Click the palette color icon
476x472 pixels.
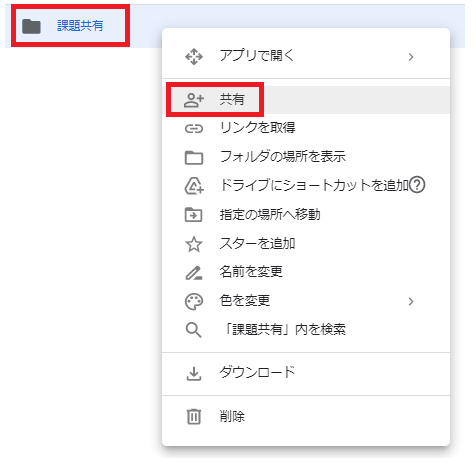194,302
